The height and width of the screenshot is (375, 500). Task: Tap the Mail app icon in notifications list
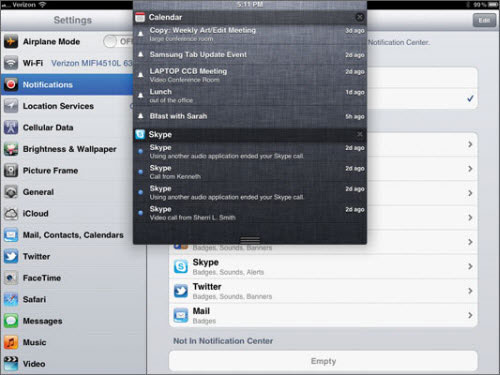pos(181,315)
